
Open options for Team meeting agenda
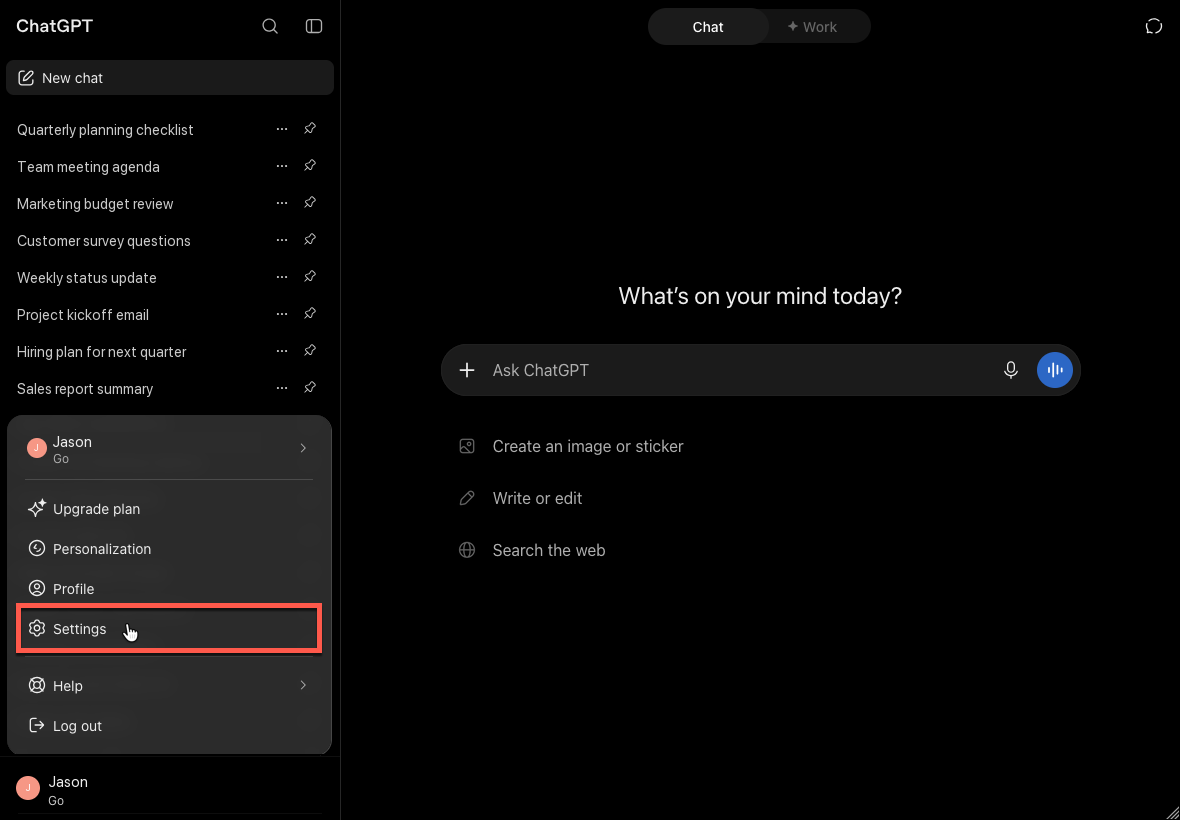tap(281, 166)
